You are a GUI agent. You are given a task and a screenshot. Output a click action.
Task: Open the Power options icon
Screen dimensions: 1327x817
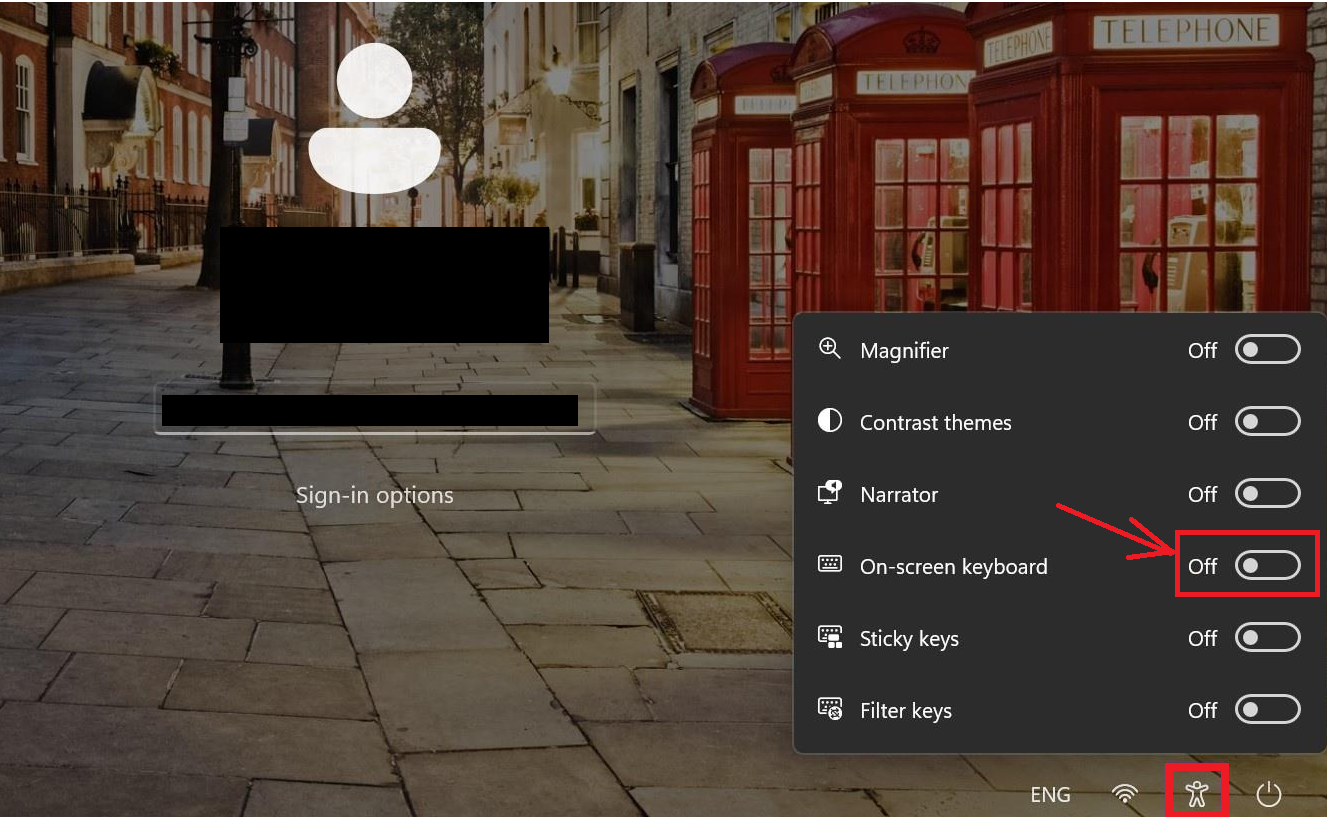coord(1268,795)
